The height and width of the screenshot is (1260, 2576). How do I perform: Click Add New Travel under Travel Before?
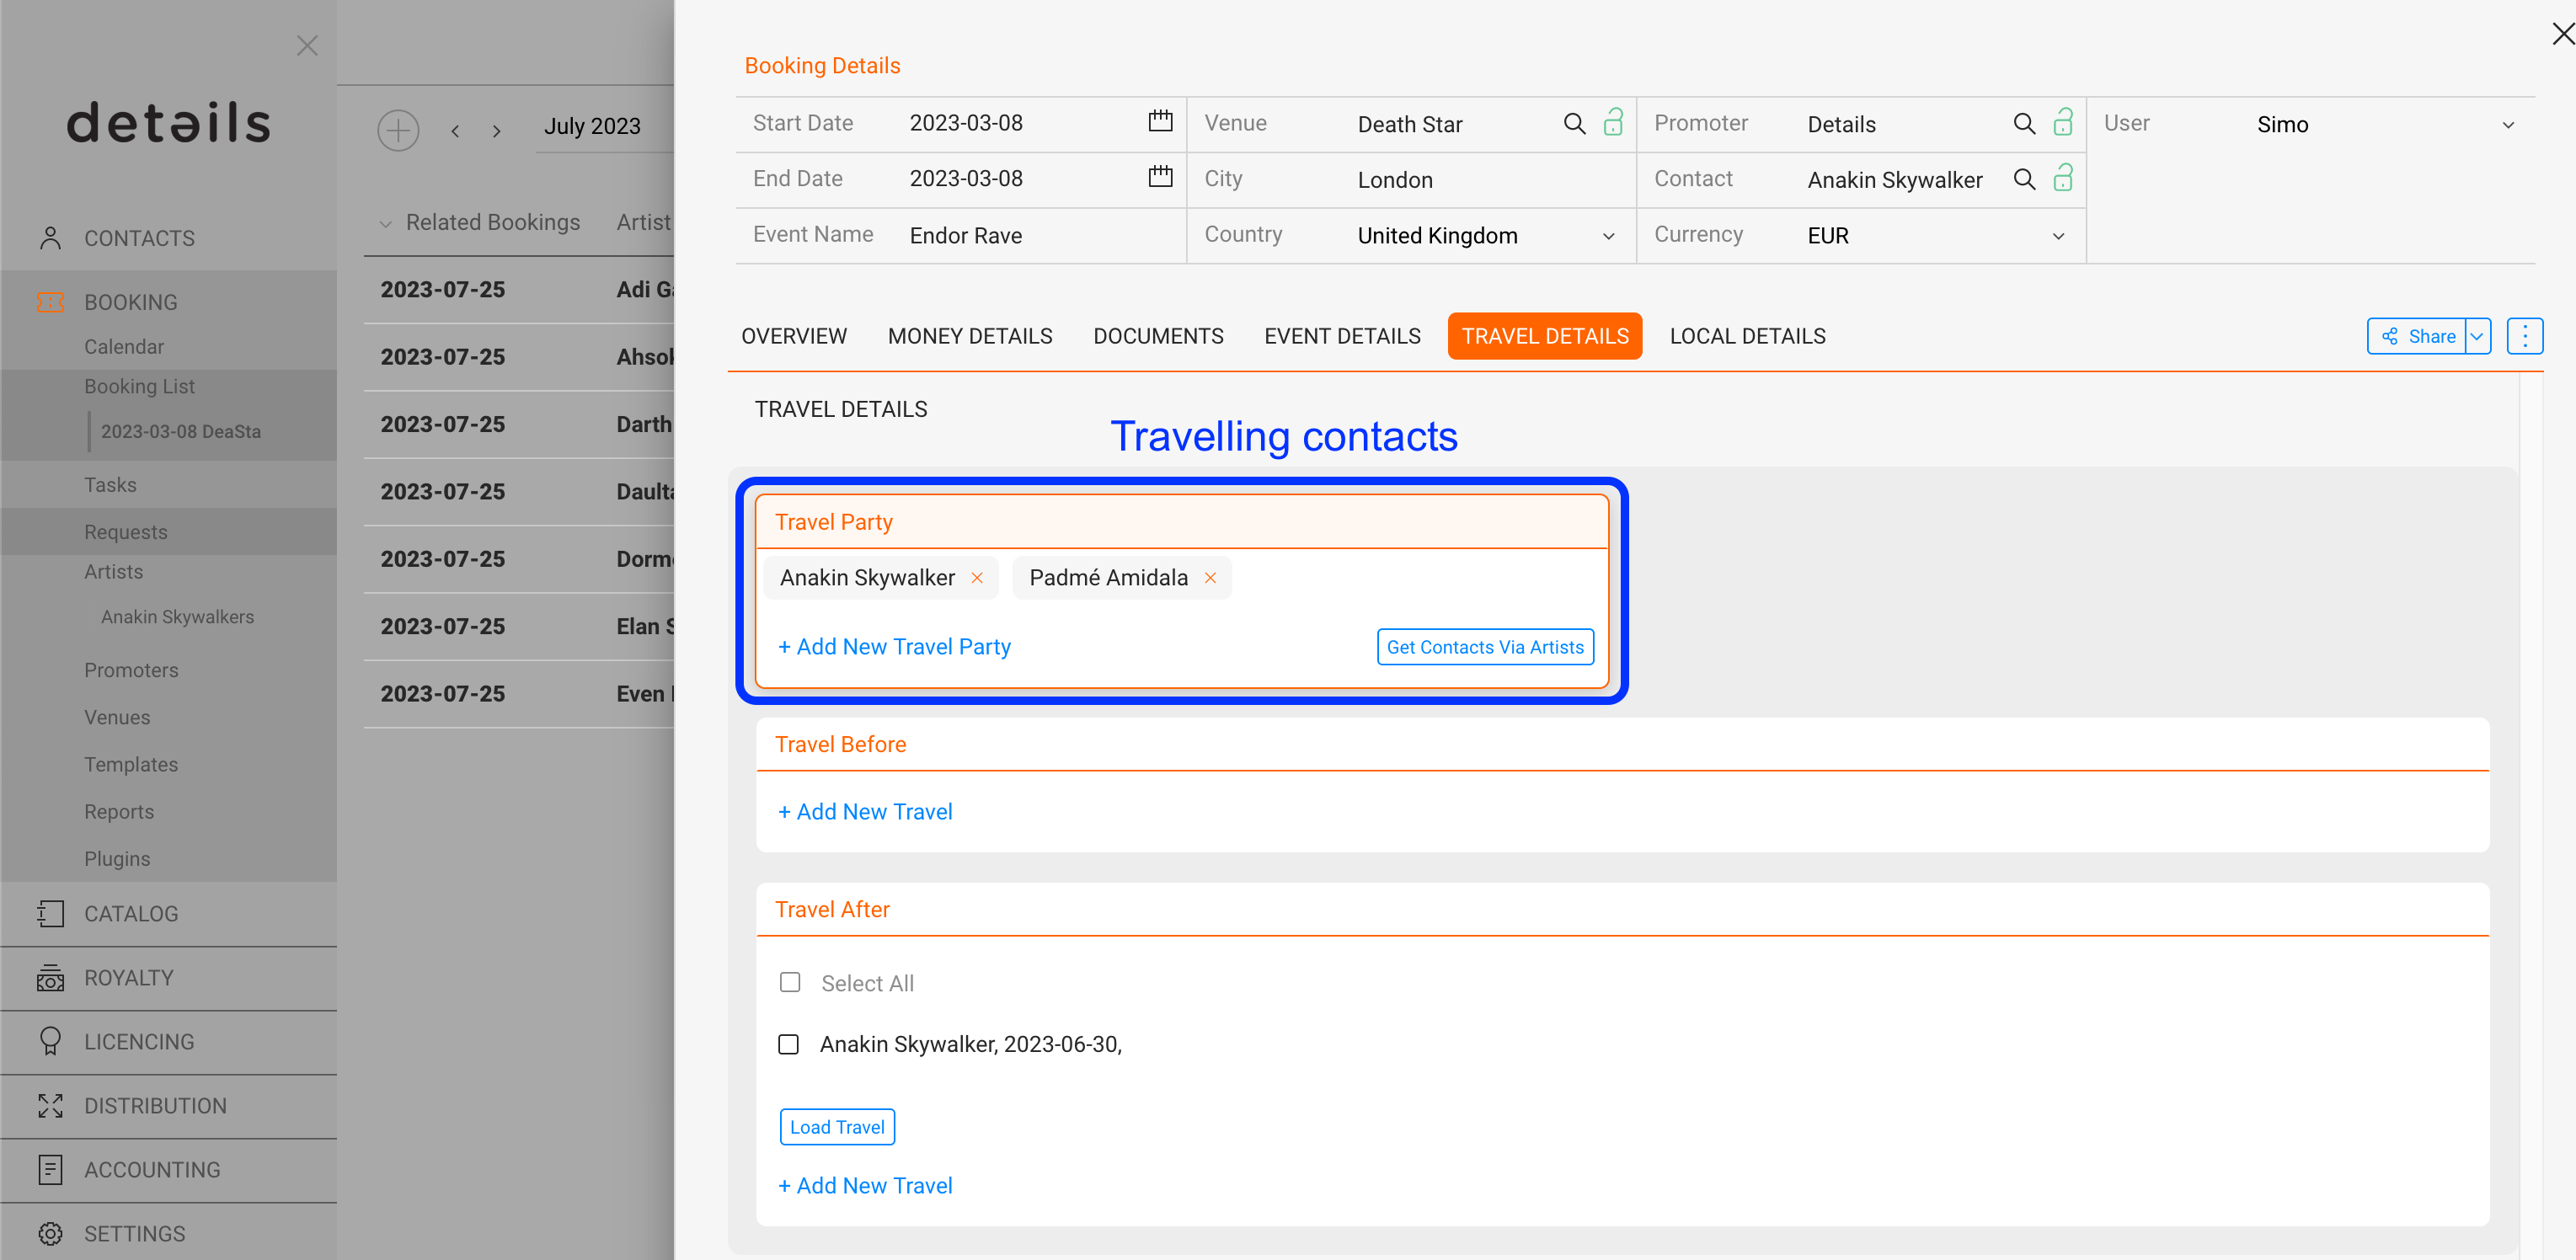(x=865, y=812)
